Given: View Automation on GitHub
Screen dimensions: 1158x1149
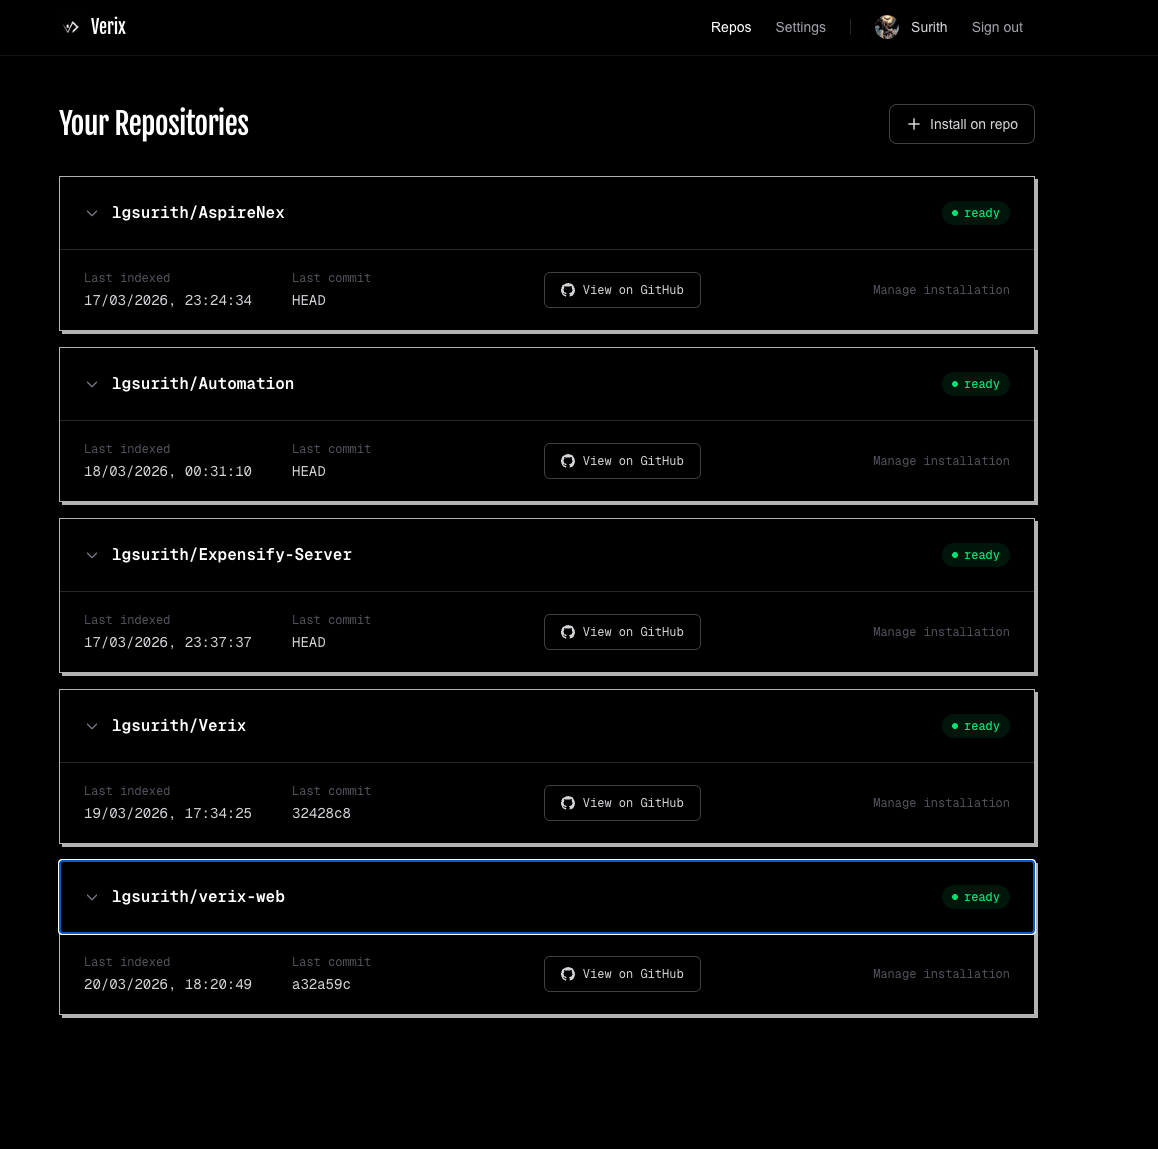Looking at the screenshot, I should pyautogui.click(x=622, y=461).
